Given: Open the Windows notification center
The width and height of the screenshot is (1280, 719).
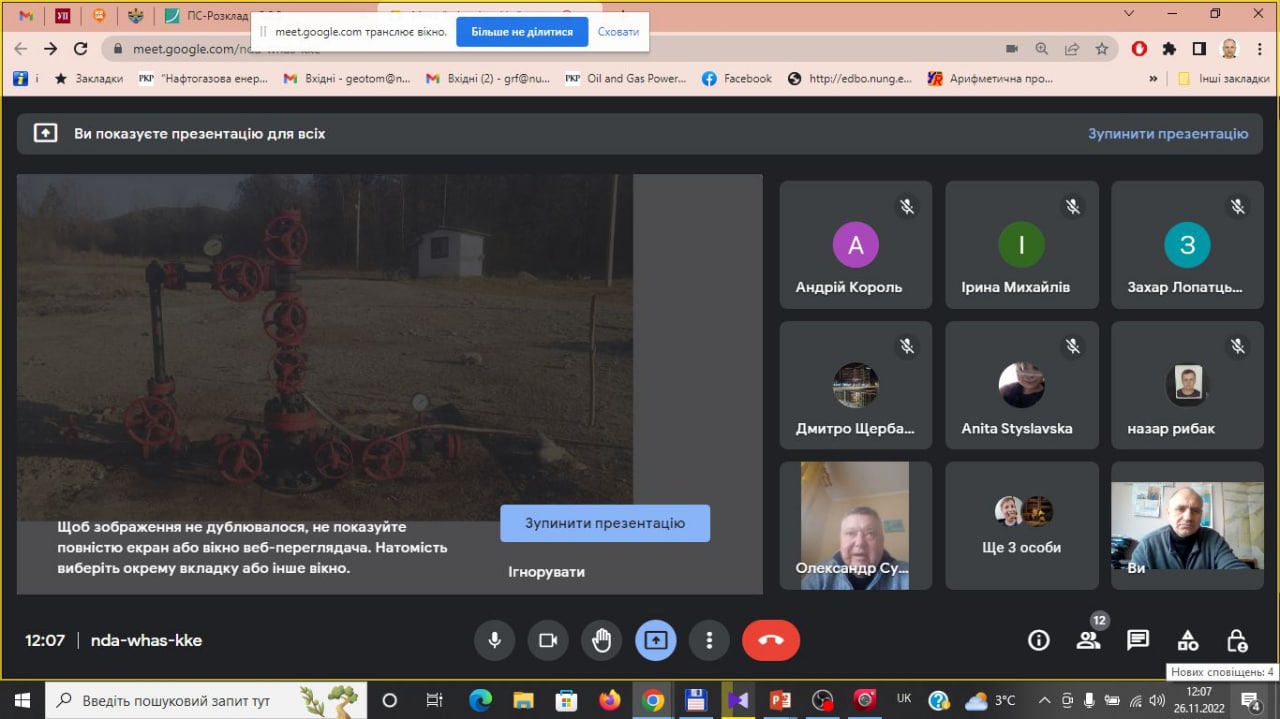Looking at the screenshot, I should pyautogui.click(x=1251, y=700).
